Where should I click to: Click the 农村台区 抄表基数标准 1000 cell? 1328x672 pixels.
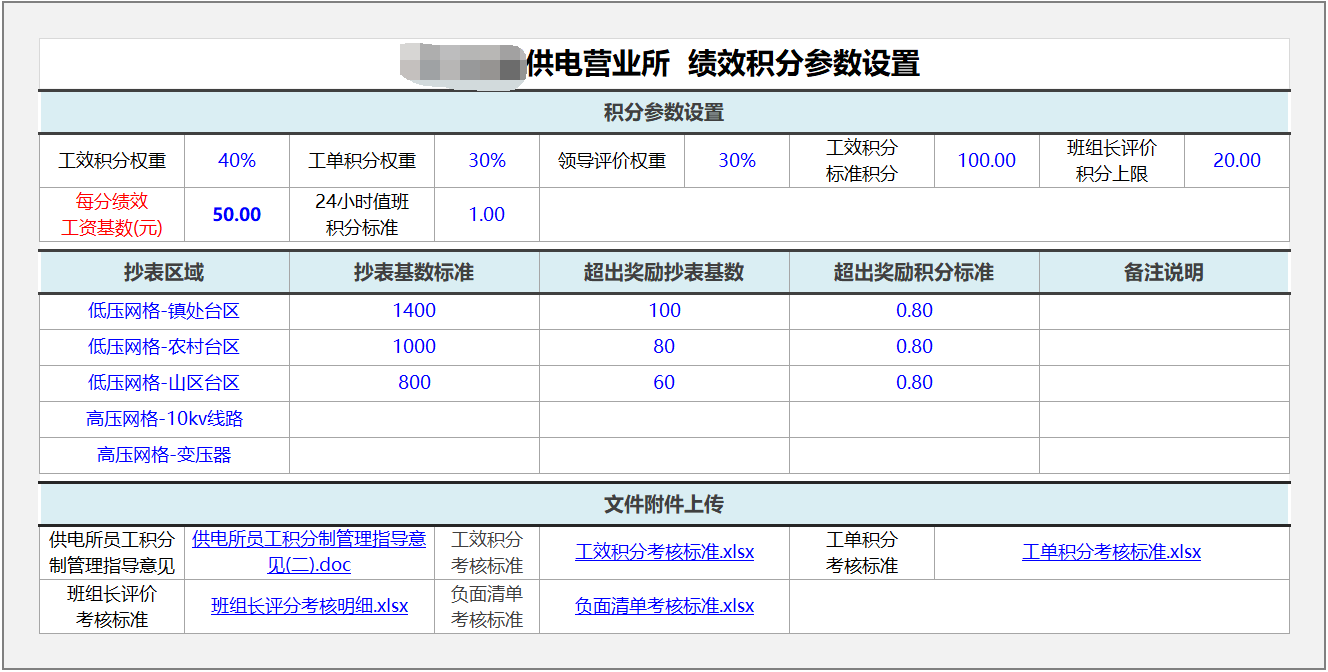pos(414,347)
